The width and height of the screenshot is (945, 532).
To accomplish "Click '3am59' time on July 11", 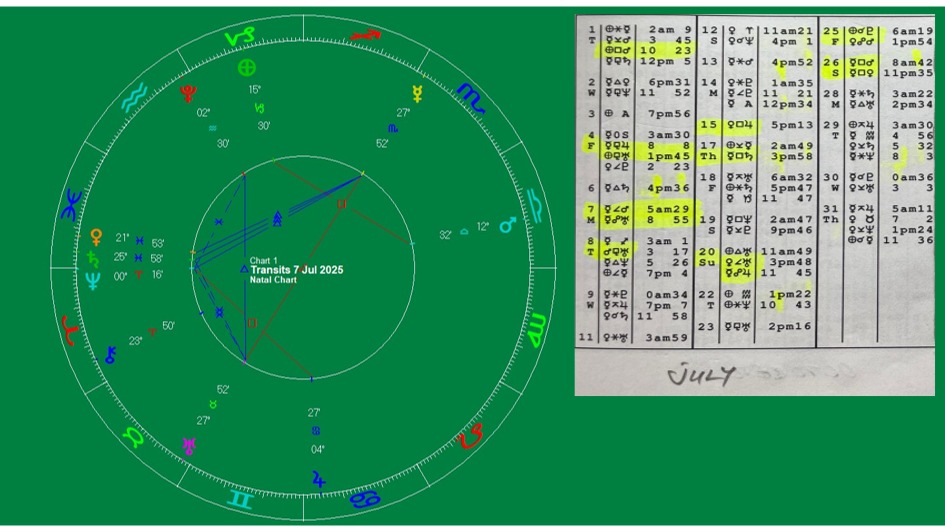I will [x=667, y=338].
